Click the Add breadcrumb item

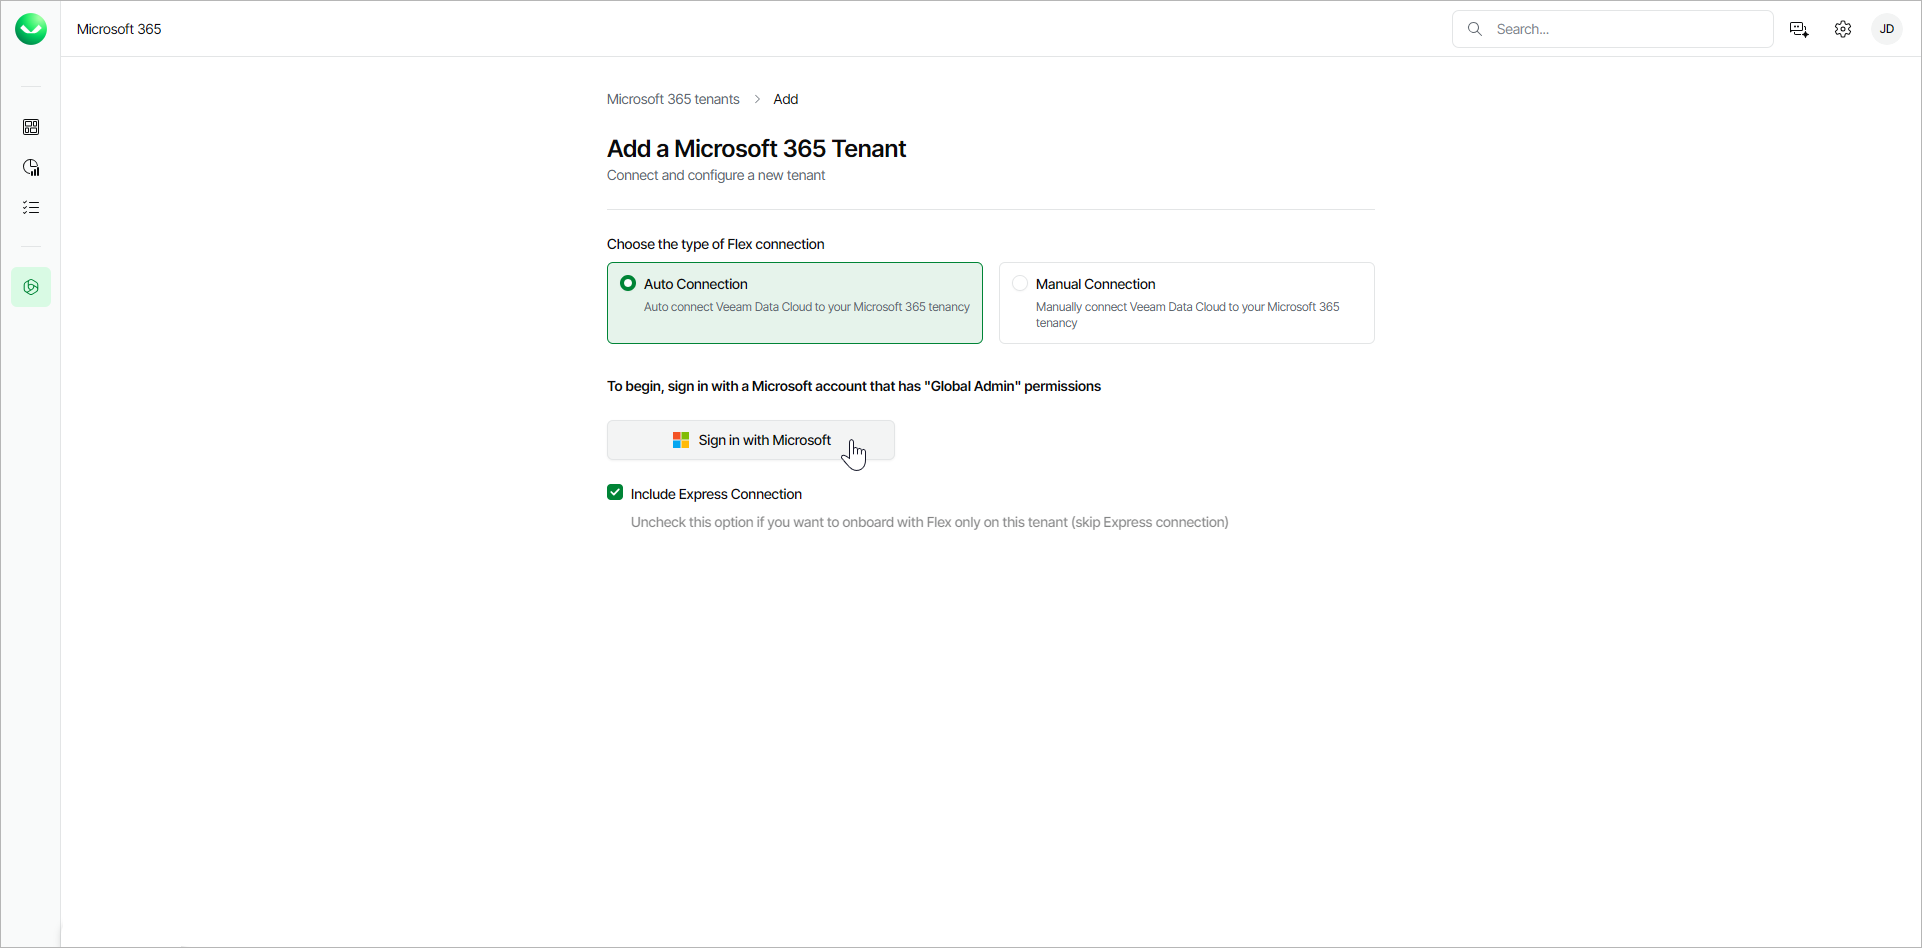tap(785, 99)
